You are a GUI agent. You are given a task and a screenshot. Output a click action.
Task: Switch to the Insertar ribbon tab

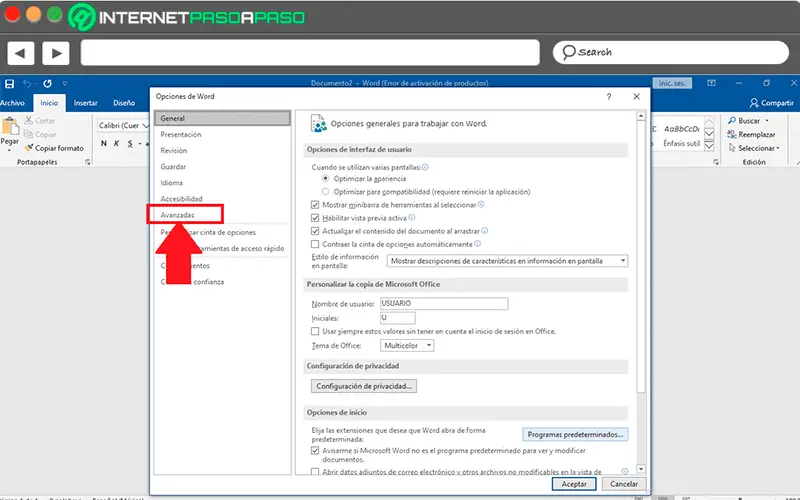85,103
